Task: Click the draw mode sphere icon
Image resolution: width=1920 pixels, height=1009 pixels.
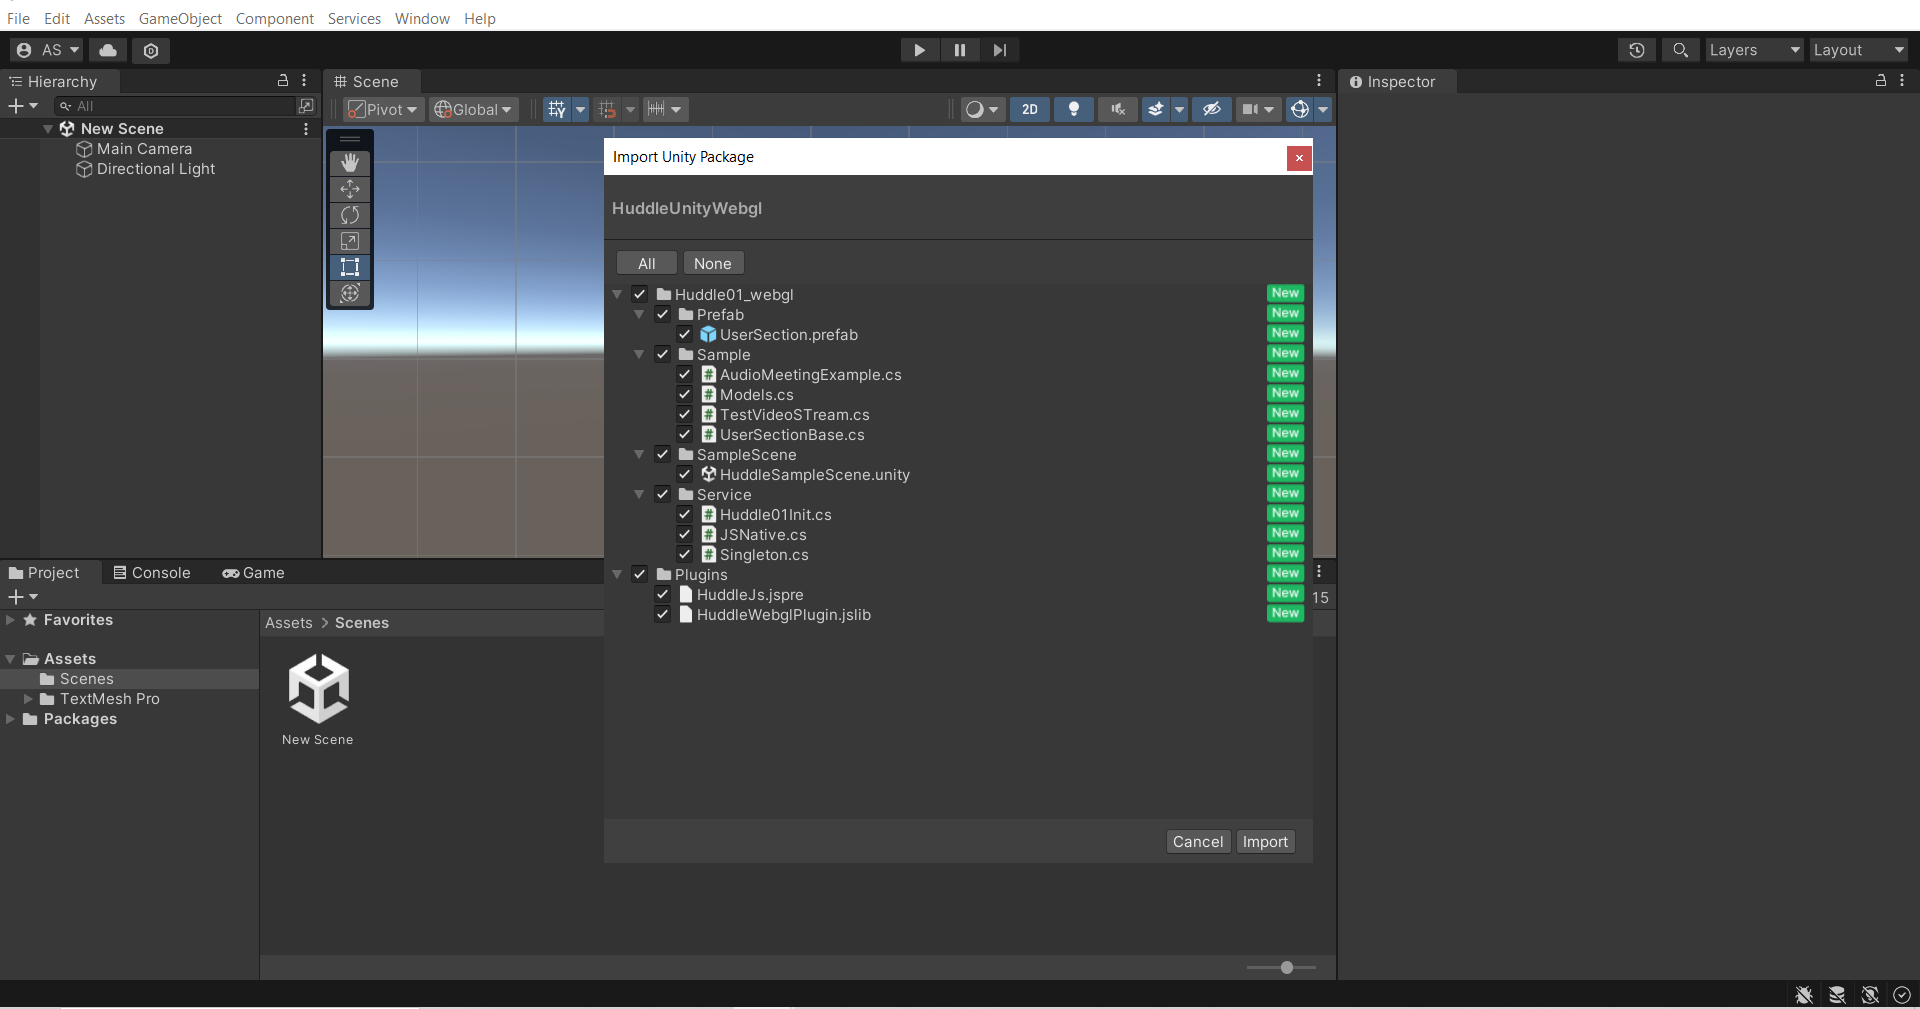Action: click(974, 110)
